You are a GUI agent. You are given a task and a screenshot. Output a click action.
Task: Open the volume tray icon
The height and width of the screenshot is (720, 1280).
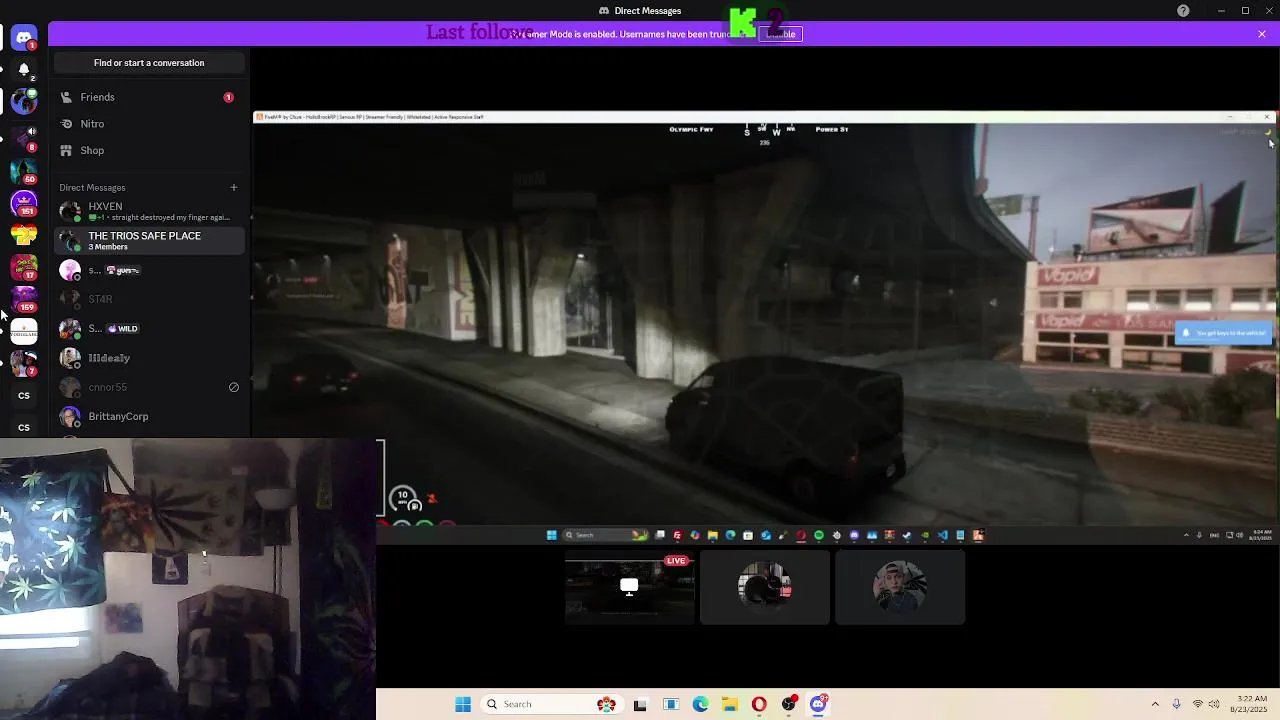tap(1215, 704)
